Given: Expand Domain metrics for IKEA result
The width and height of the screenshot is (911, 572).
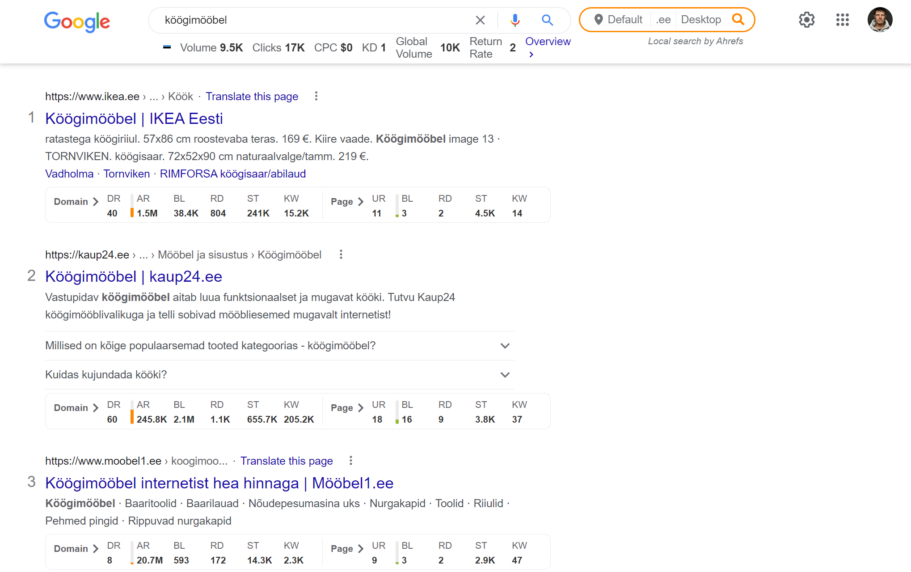Looking at the screenshot, I should [76, 202].
